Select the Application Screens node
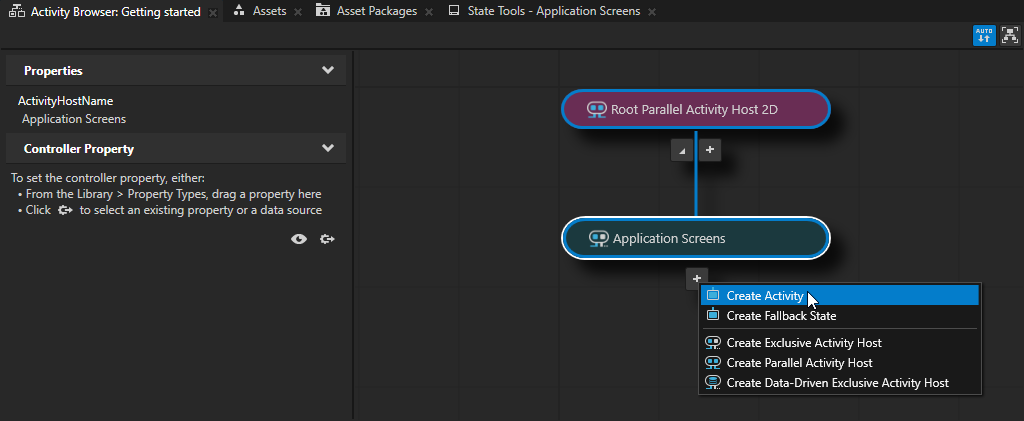Viewport: 1024px width, 421px height. 696,238
